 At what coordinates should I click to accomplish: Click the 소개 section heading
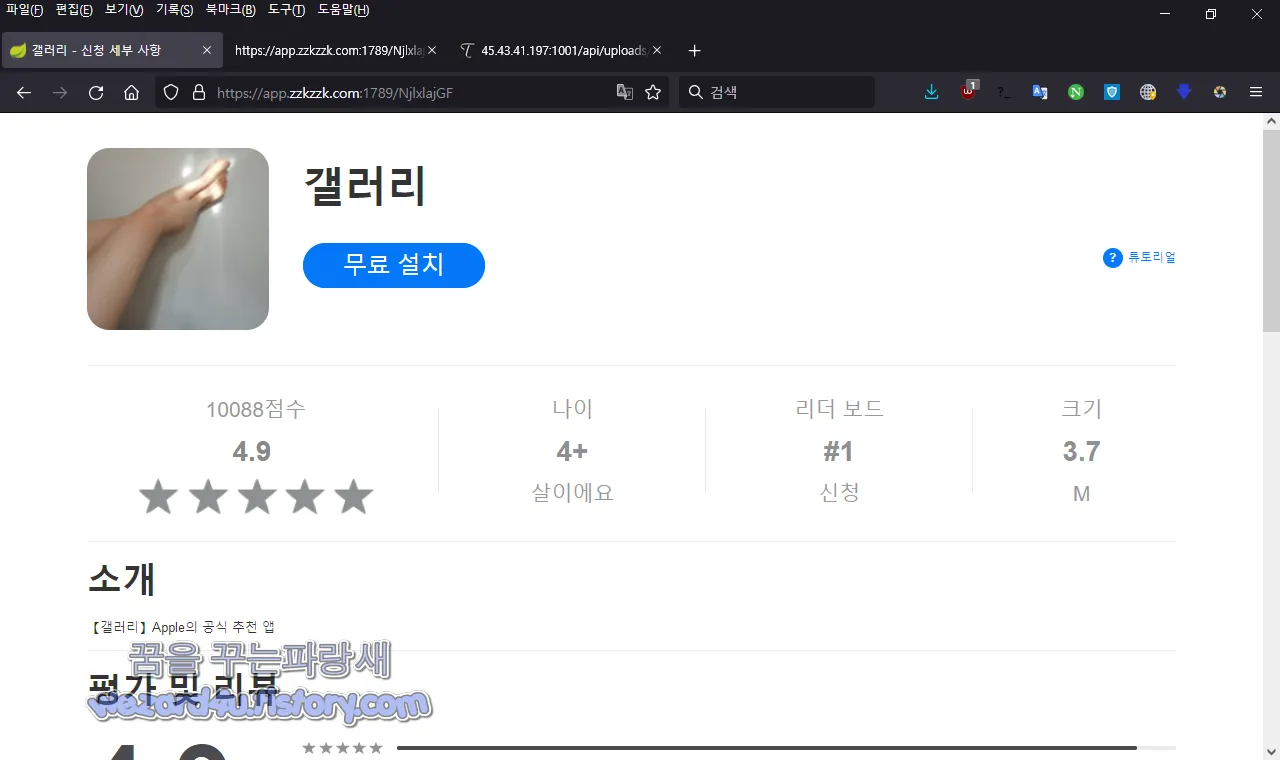click(122, 580)
